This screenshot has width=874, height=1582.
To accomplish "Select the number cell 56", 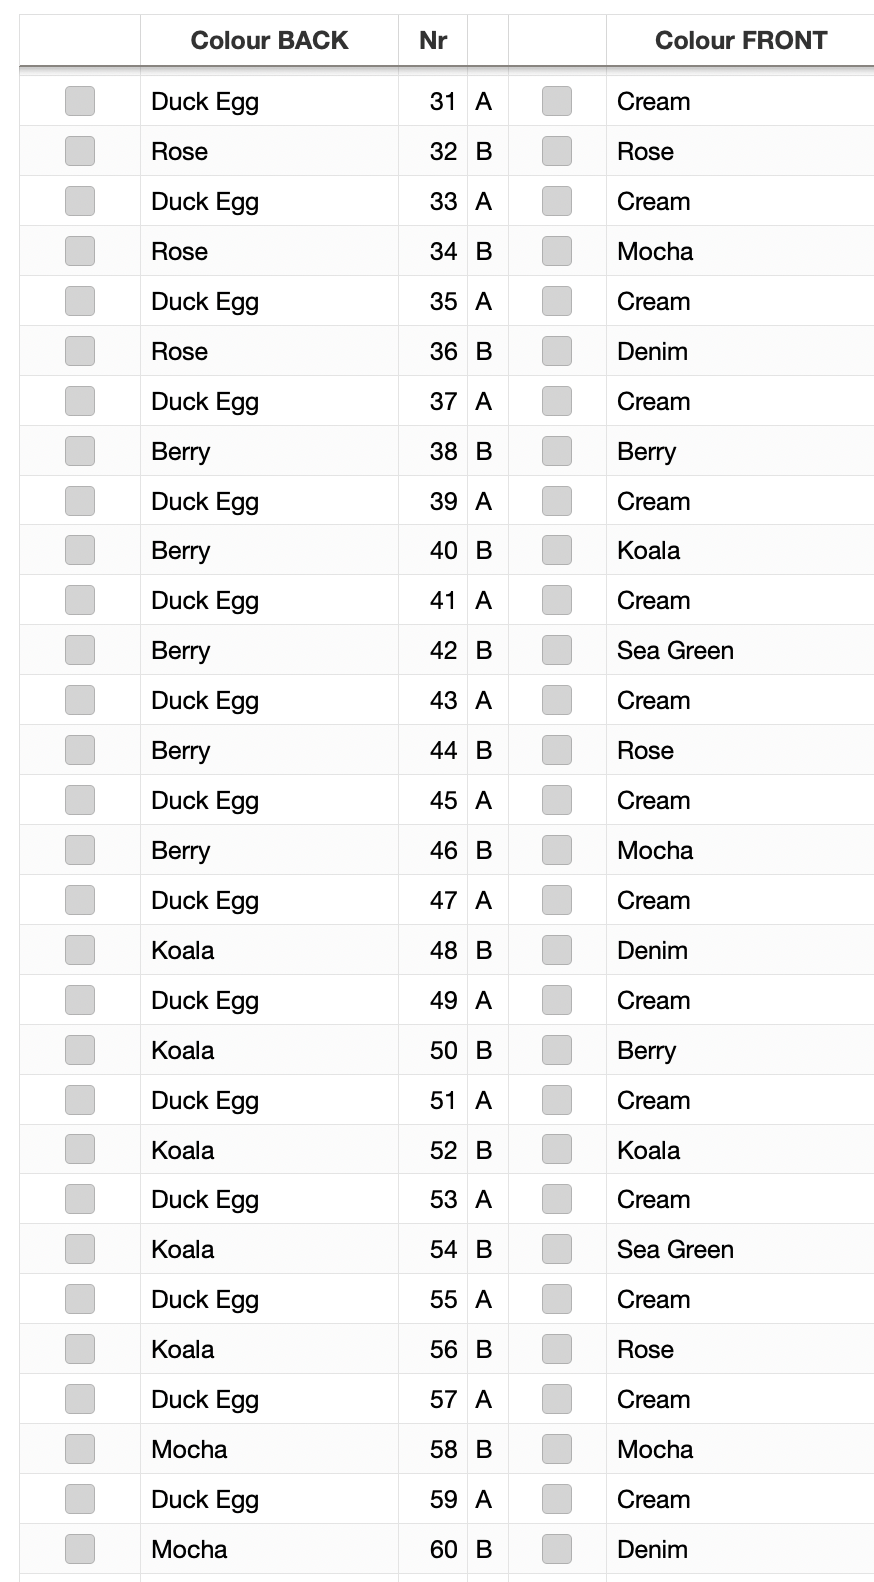I will 433,1349.
